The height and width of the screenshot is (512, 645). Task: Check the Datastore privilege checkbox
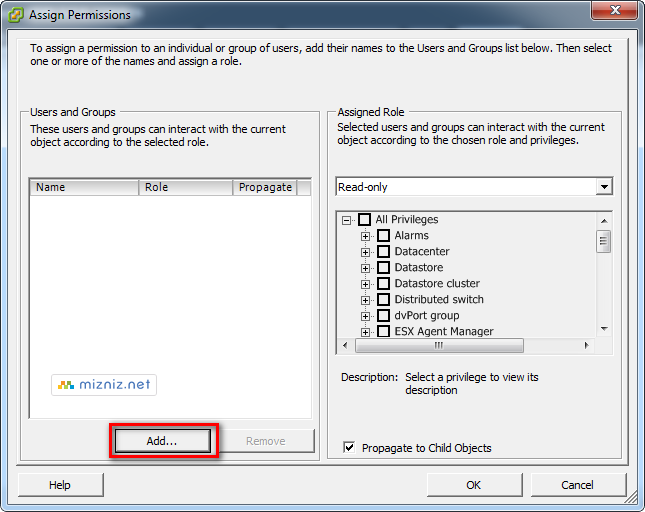[x=383, y=267]
